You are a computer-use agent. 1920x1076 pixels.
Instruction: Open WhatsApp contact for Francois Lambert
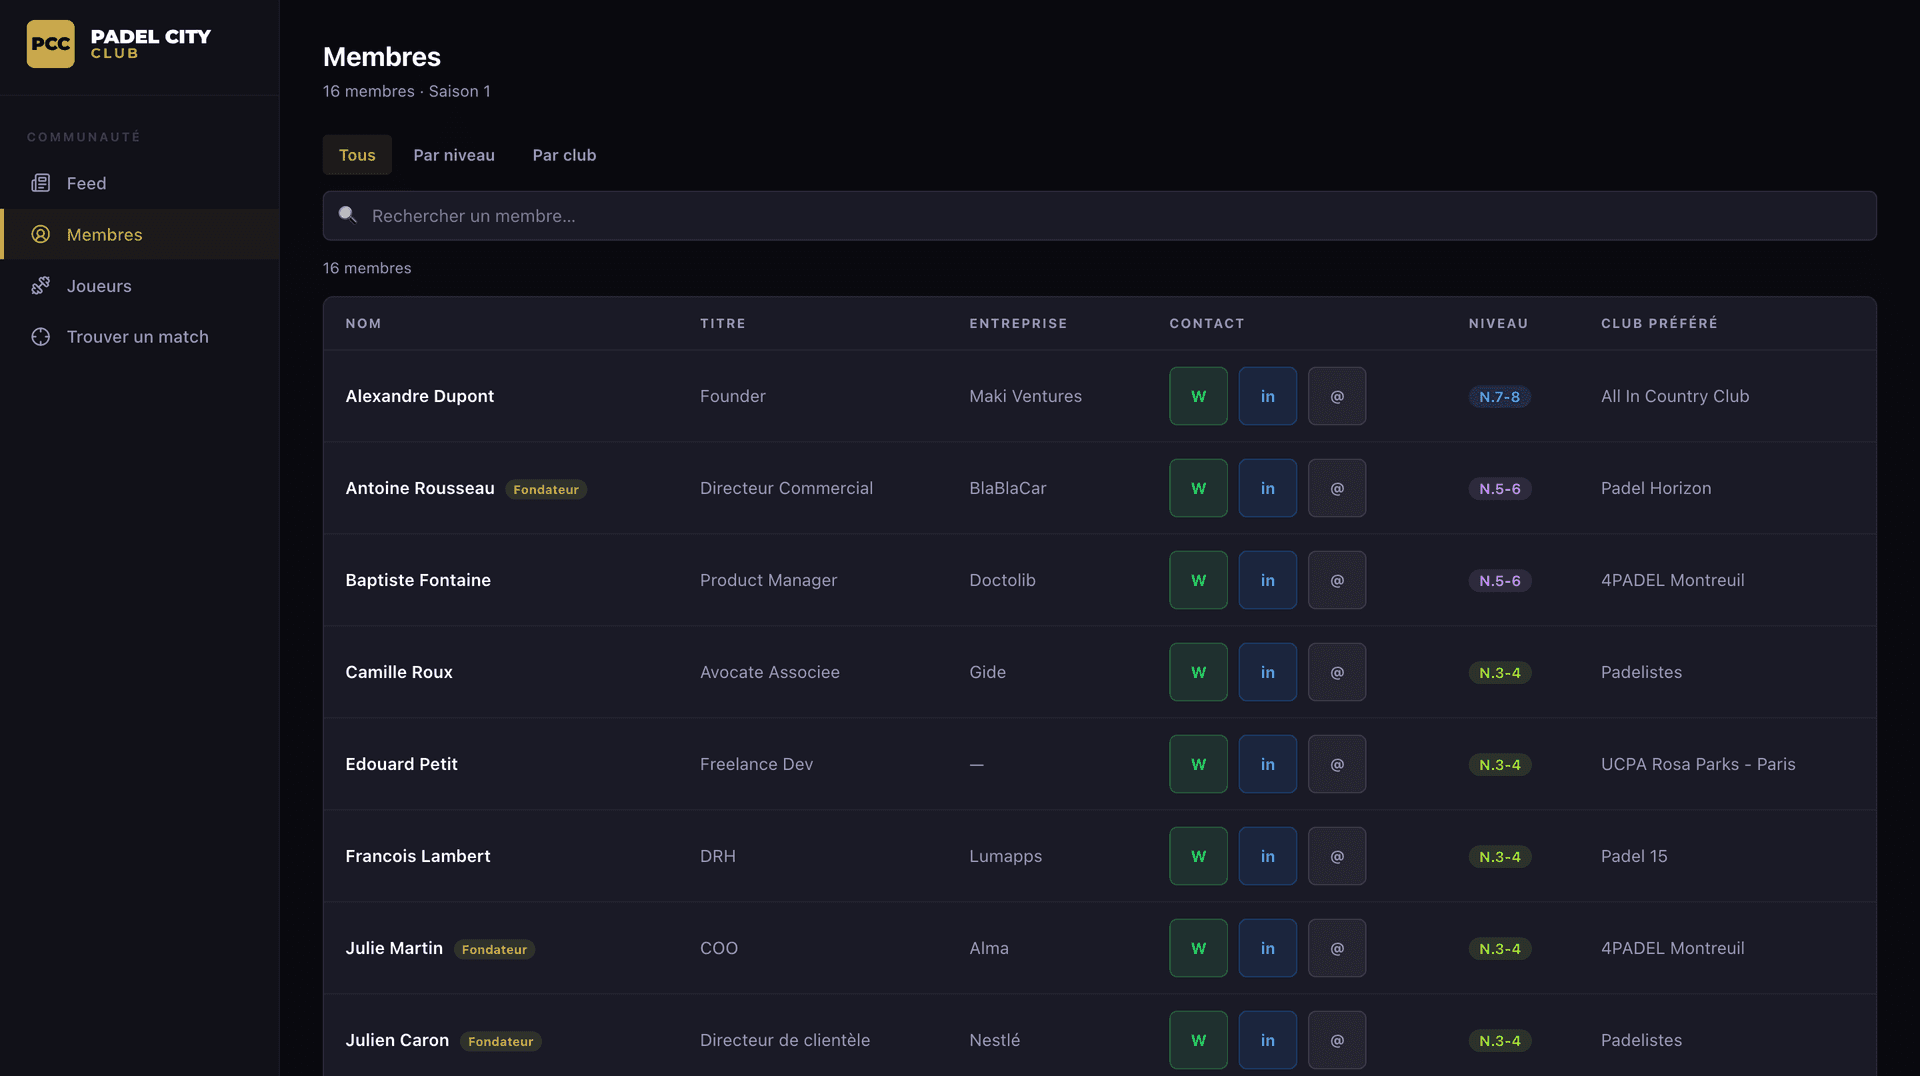[x=1198, y=856]
